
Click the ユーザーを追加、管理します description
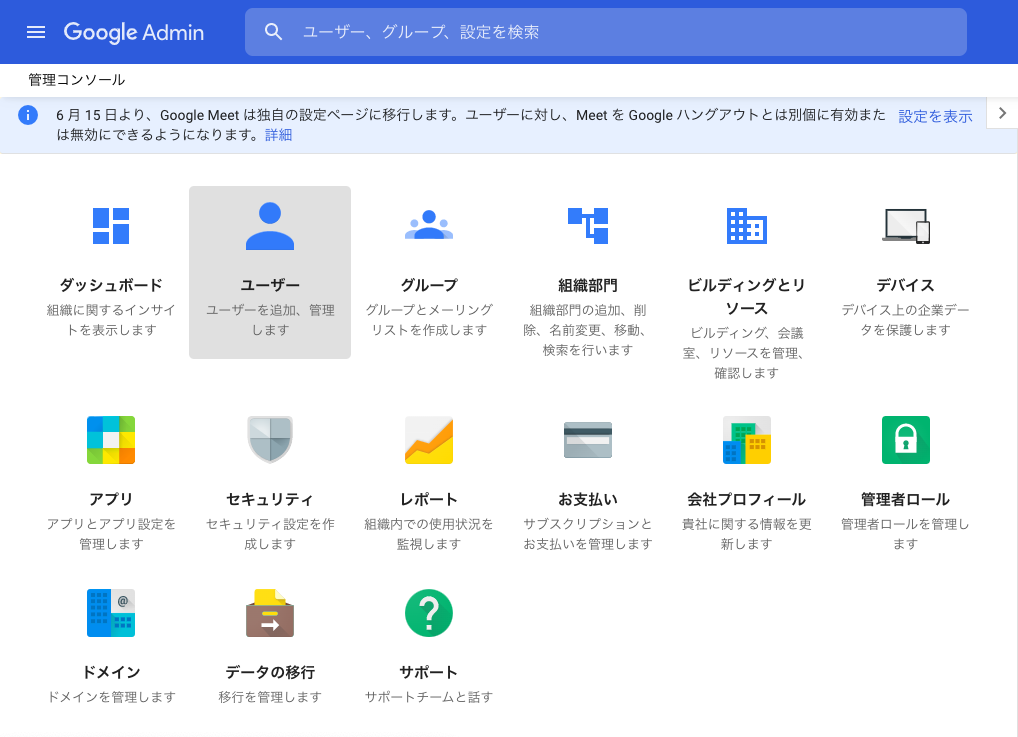[x=270, y=320]
